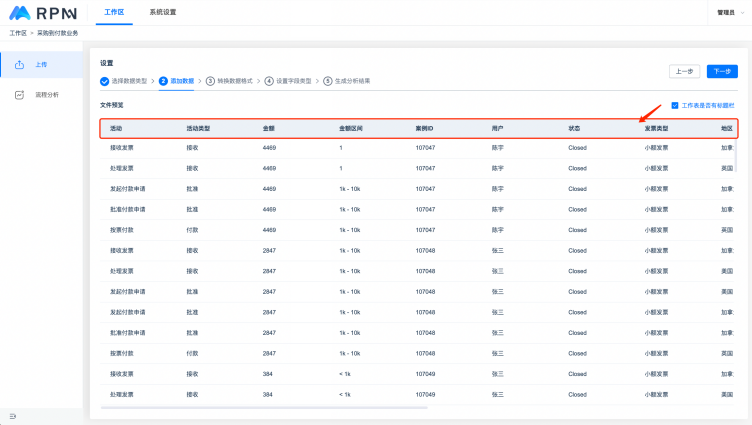Open the 管理员 user dropdown

coord(729,12)
